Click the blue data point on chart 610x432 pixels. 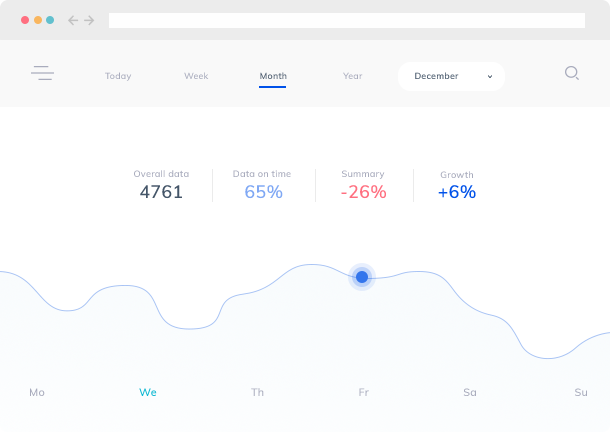pyautogui.click(x=362, y=277)
